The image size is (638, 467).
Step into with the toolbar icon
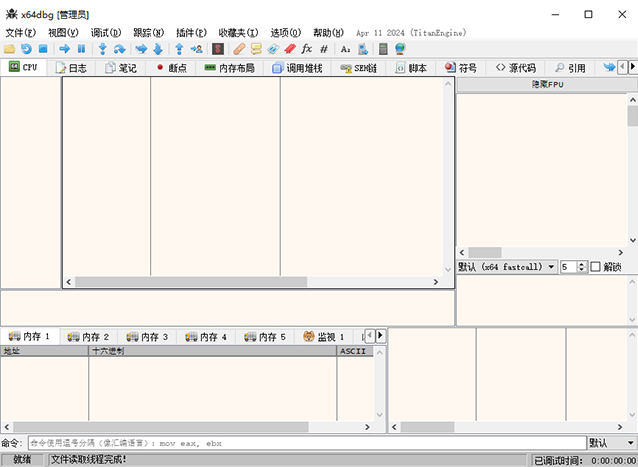pos(103,49)
